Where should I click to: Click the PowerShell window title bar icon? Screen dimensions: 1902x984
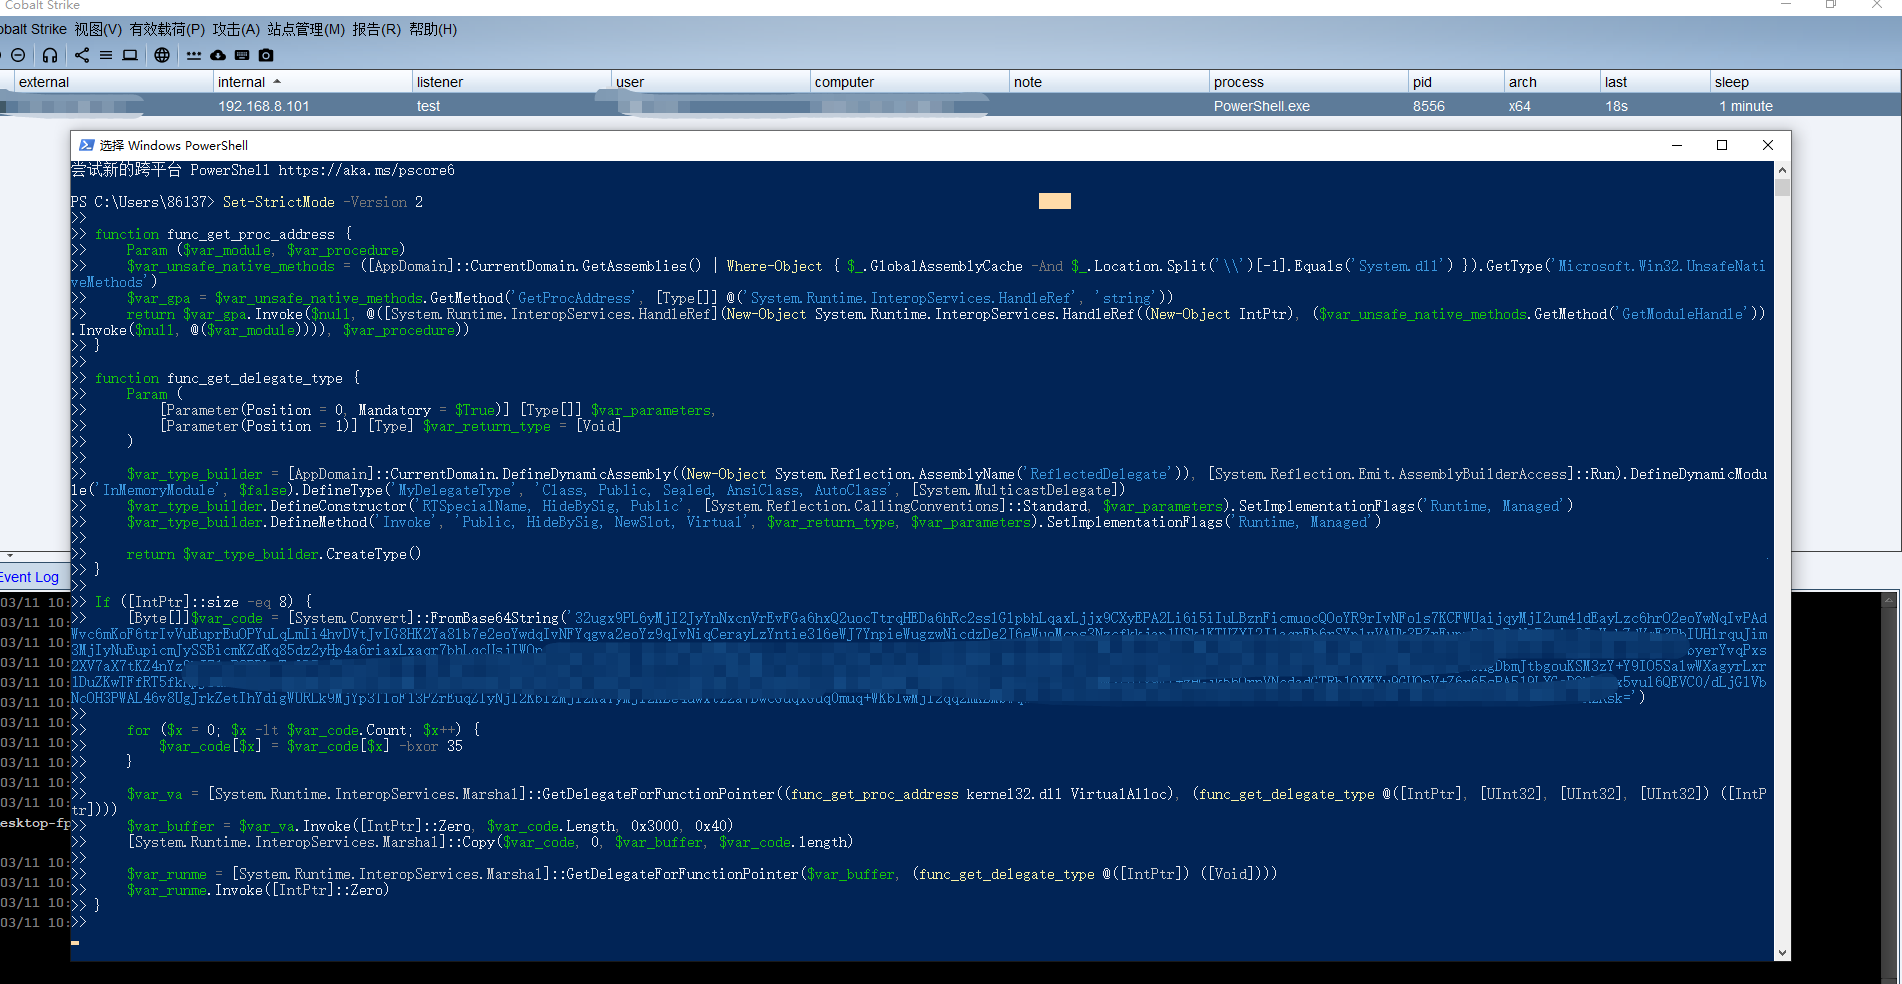pos(87,145)
